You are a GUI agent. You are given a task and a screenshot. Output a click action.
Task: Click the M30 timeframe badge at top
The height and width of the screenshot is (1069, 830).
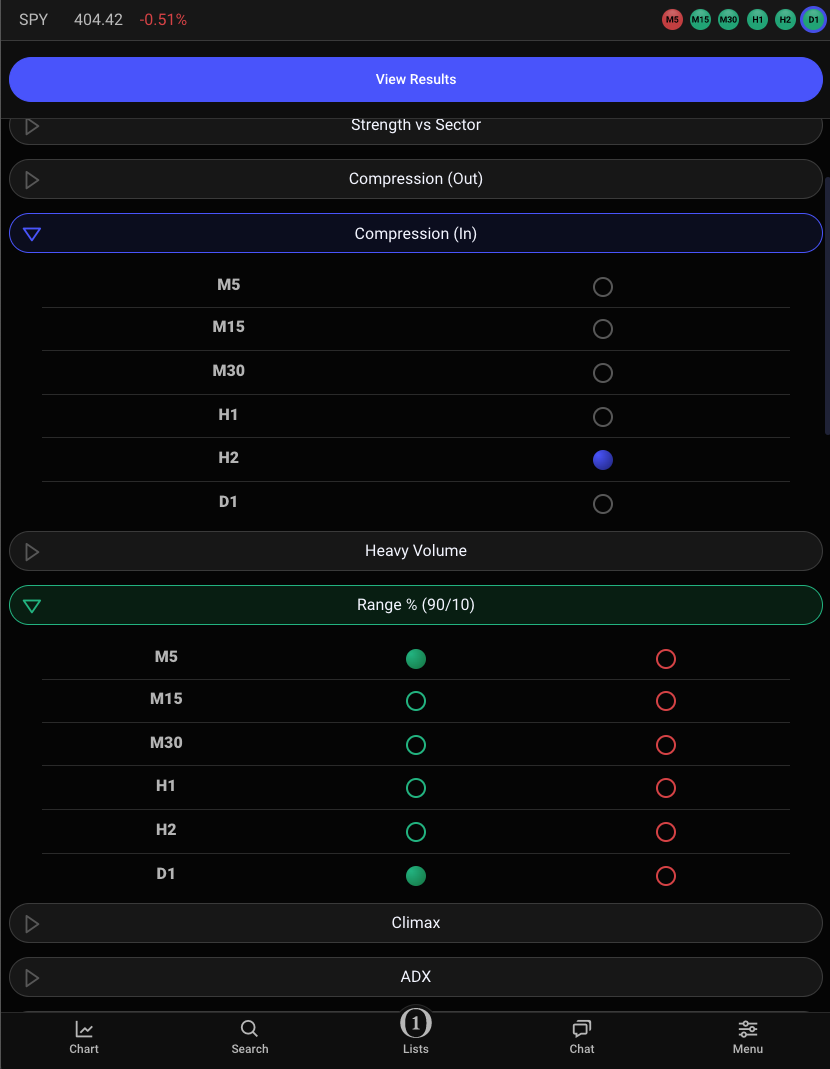click(728, 19)
